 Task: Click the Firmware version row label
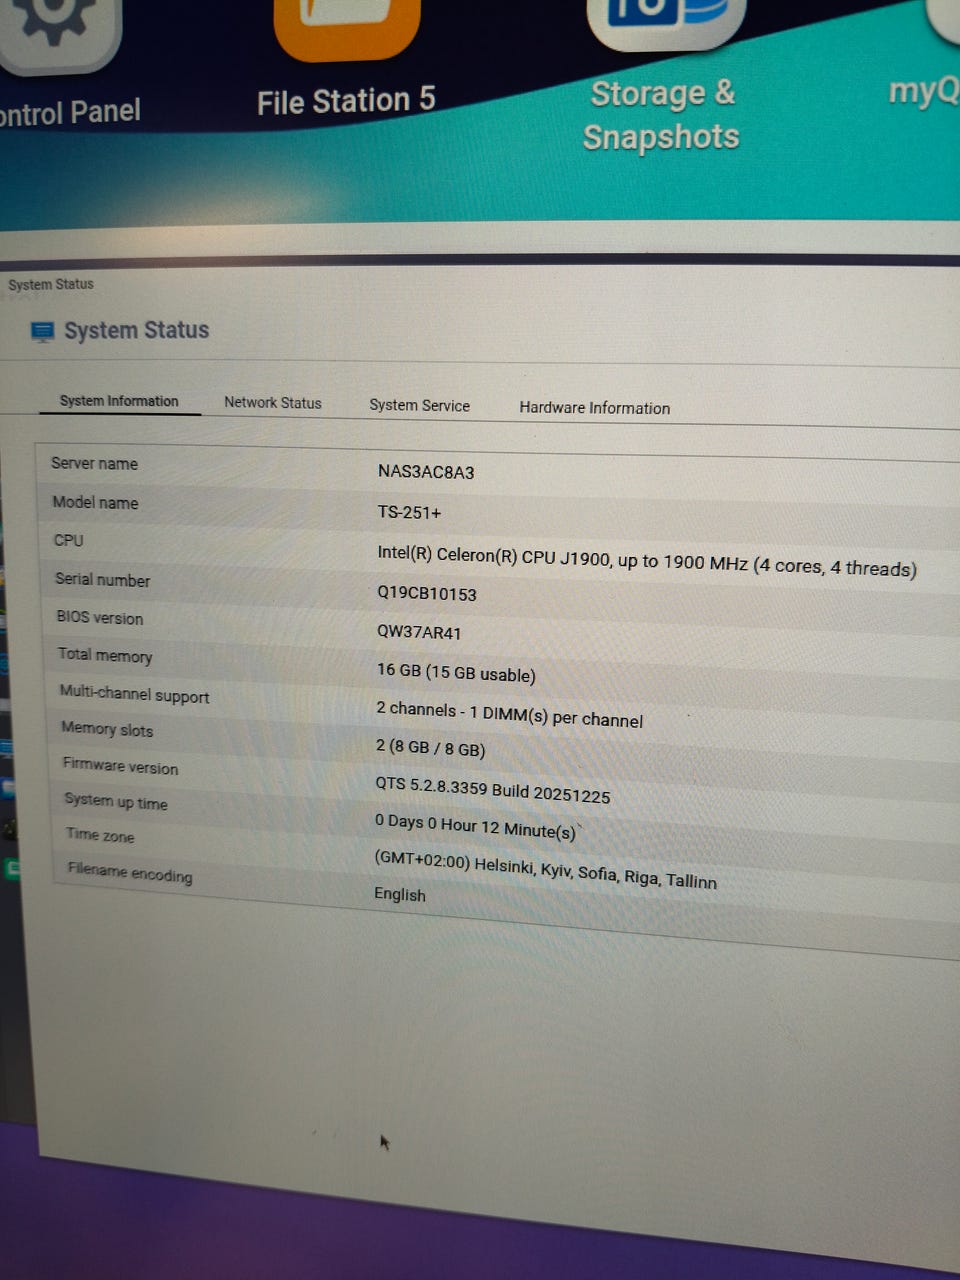point(120,766)
